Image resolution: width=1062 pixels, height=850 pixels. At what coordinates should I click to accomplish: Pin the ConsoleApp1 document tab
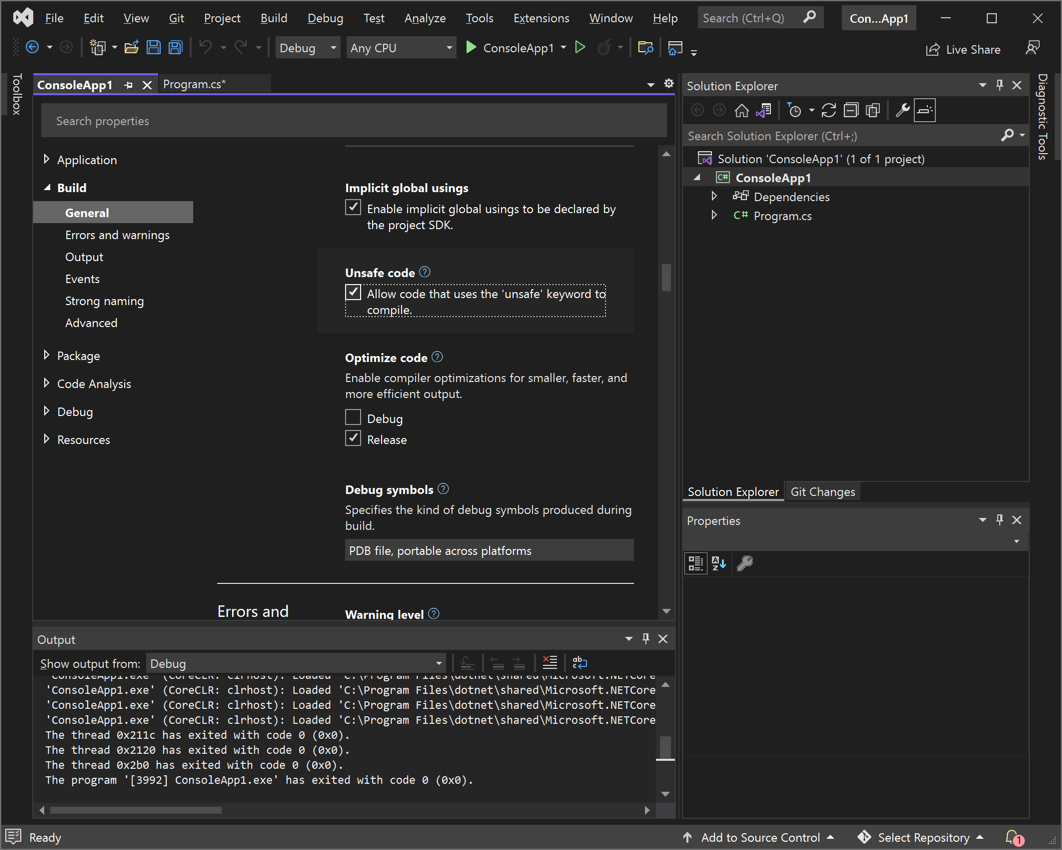point(129,85)
